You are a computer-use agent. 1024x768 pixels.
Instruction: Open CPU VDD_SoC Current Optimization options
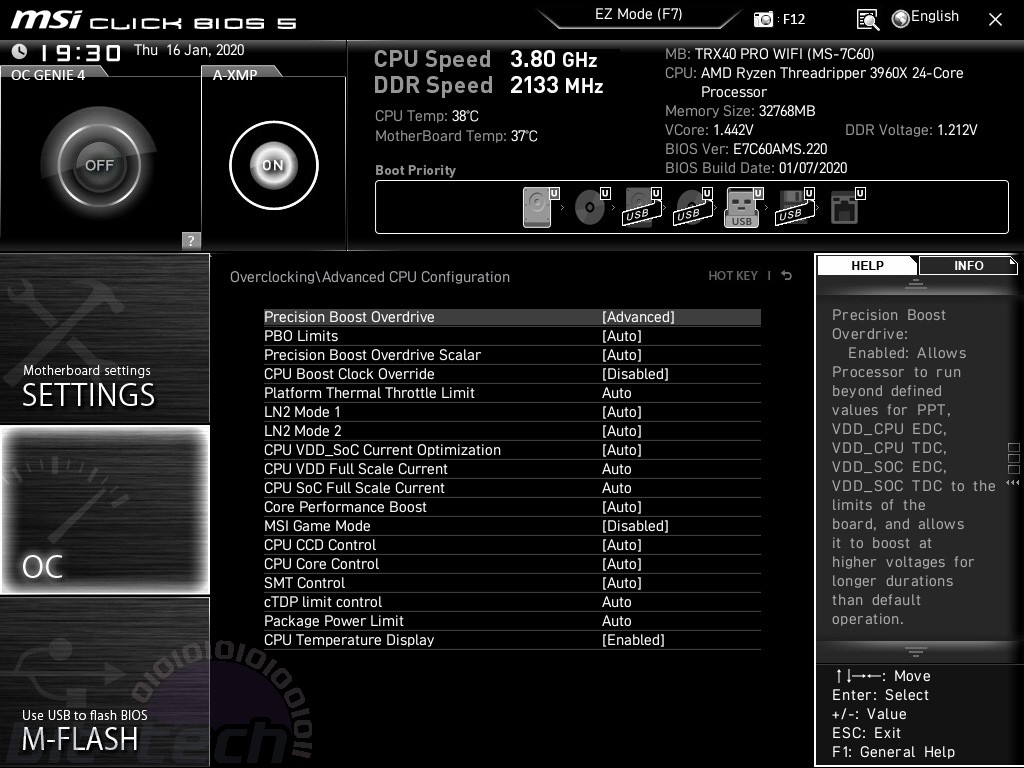point(512,450)
